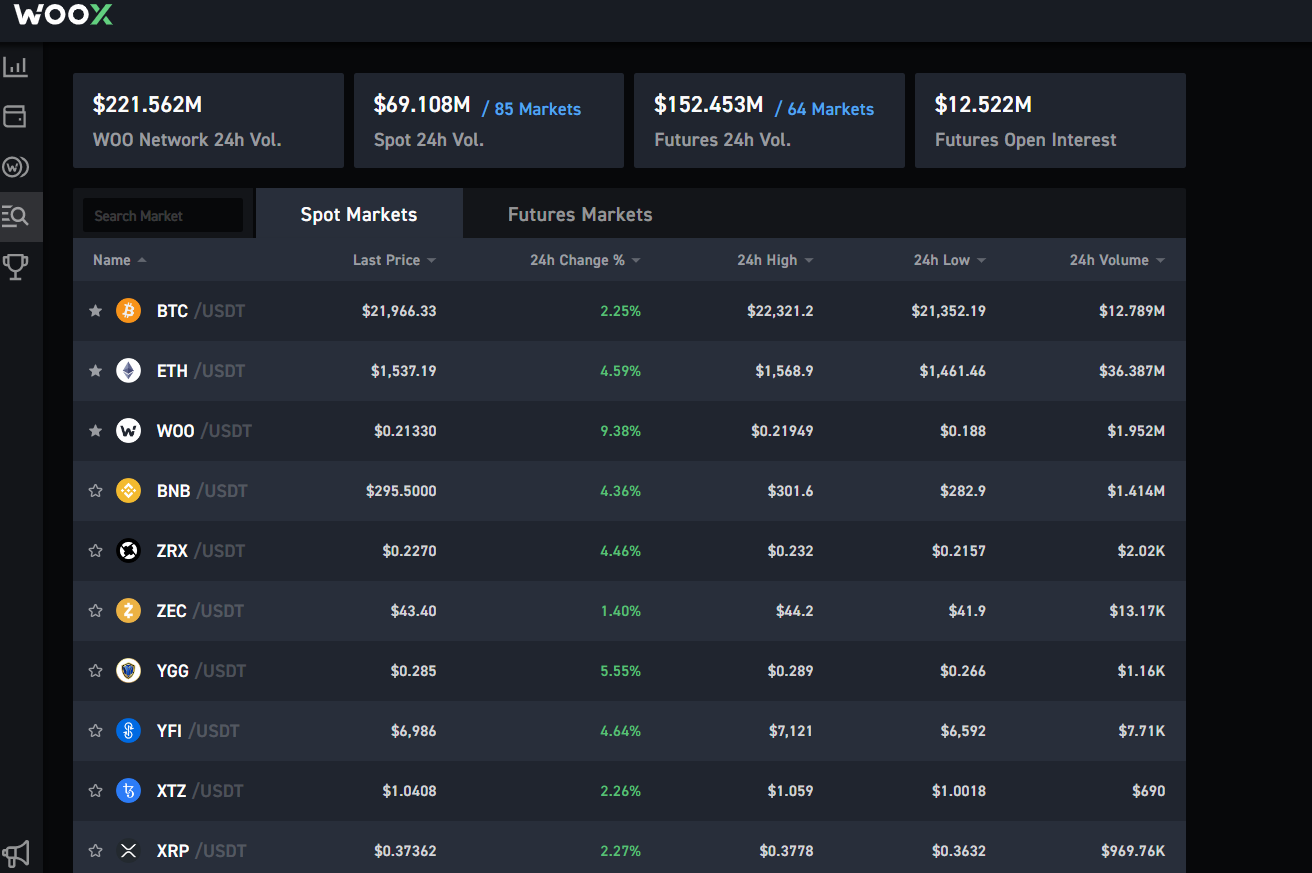The height and width of the screenshot is (873, 1312).
Task: Favorite YFI/USDT with its star
Action: [x=96, y=731]
